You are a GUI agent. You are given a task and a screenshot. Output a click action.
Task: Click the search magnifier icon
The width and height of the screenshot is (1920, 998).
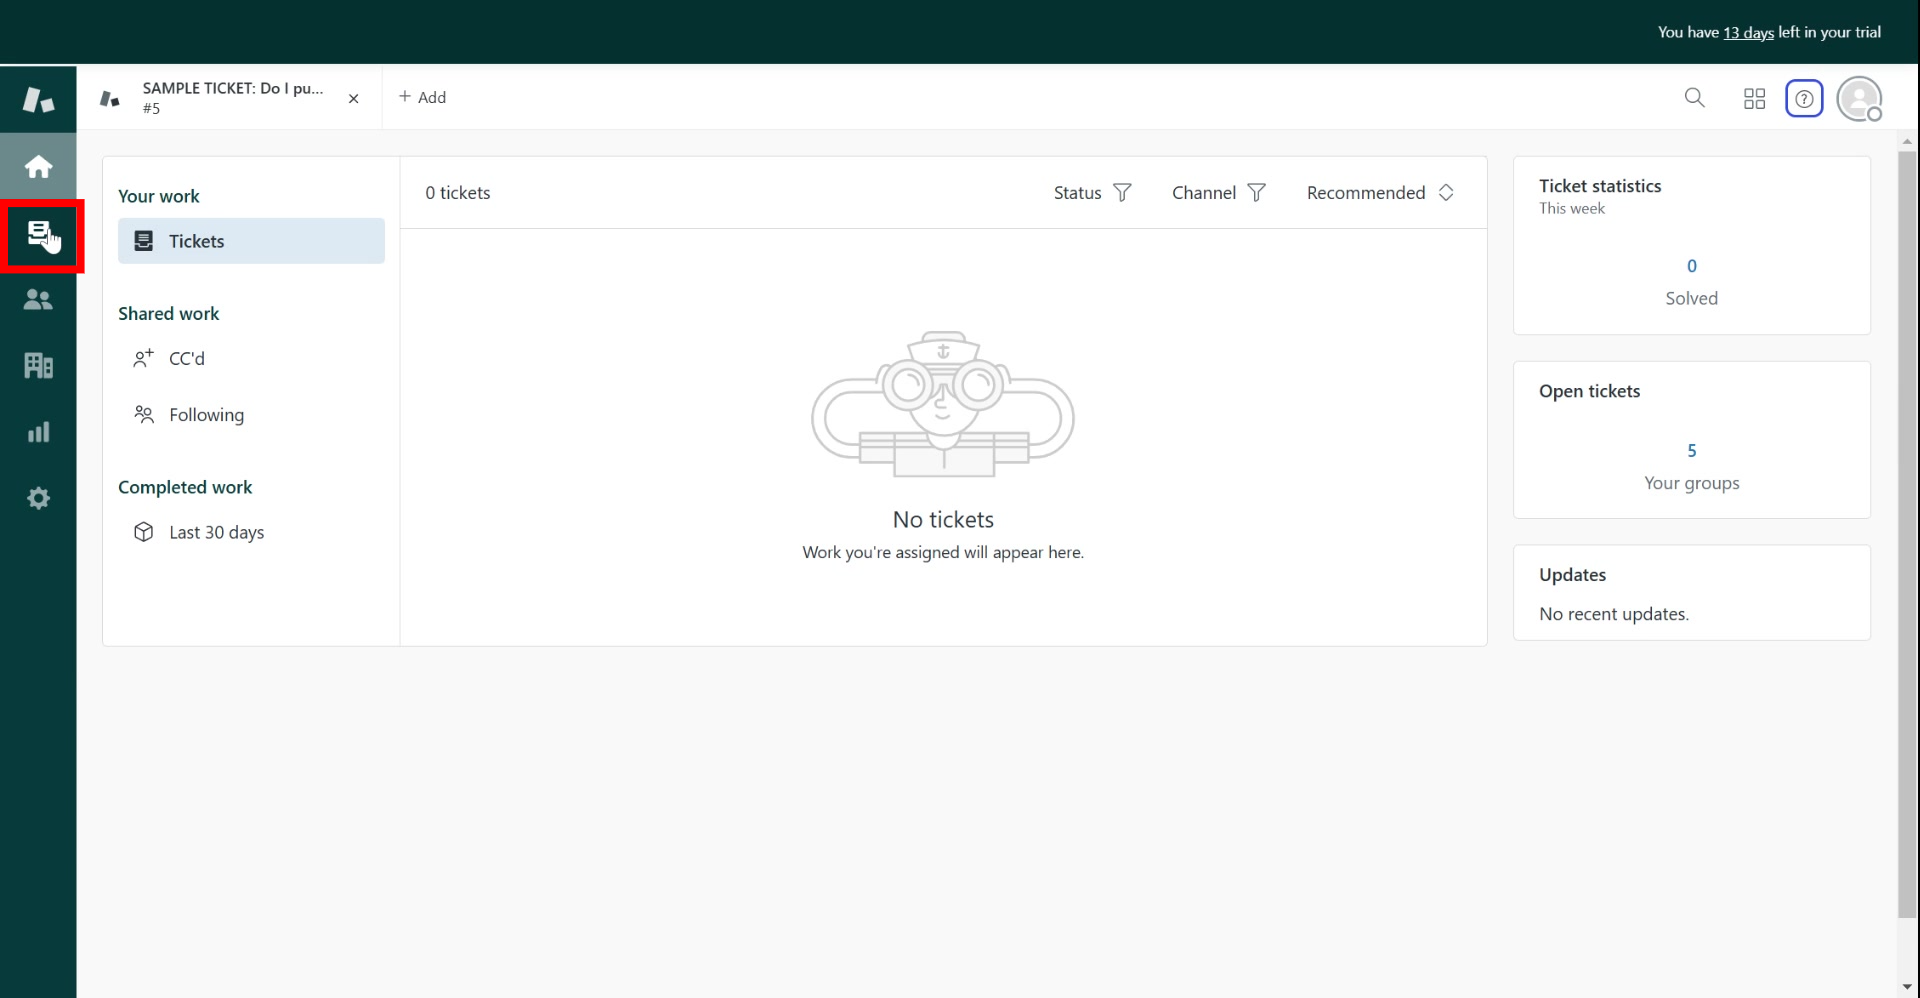tap(1694, 98)
